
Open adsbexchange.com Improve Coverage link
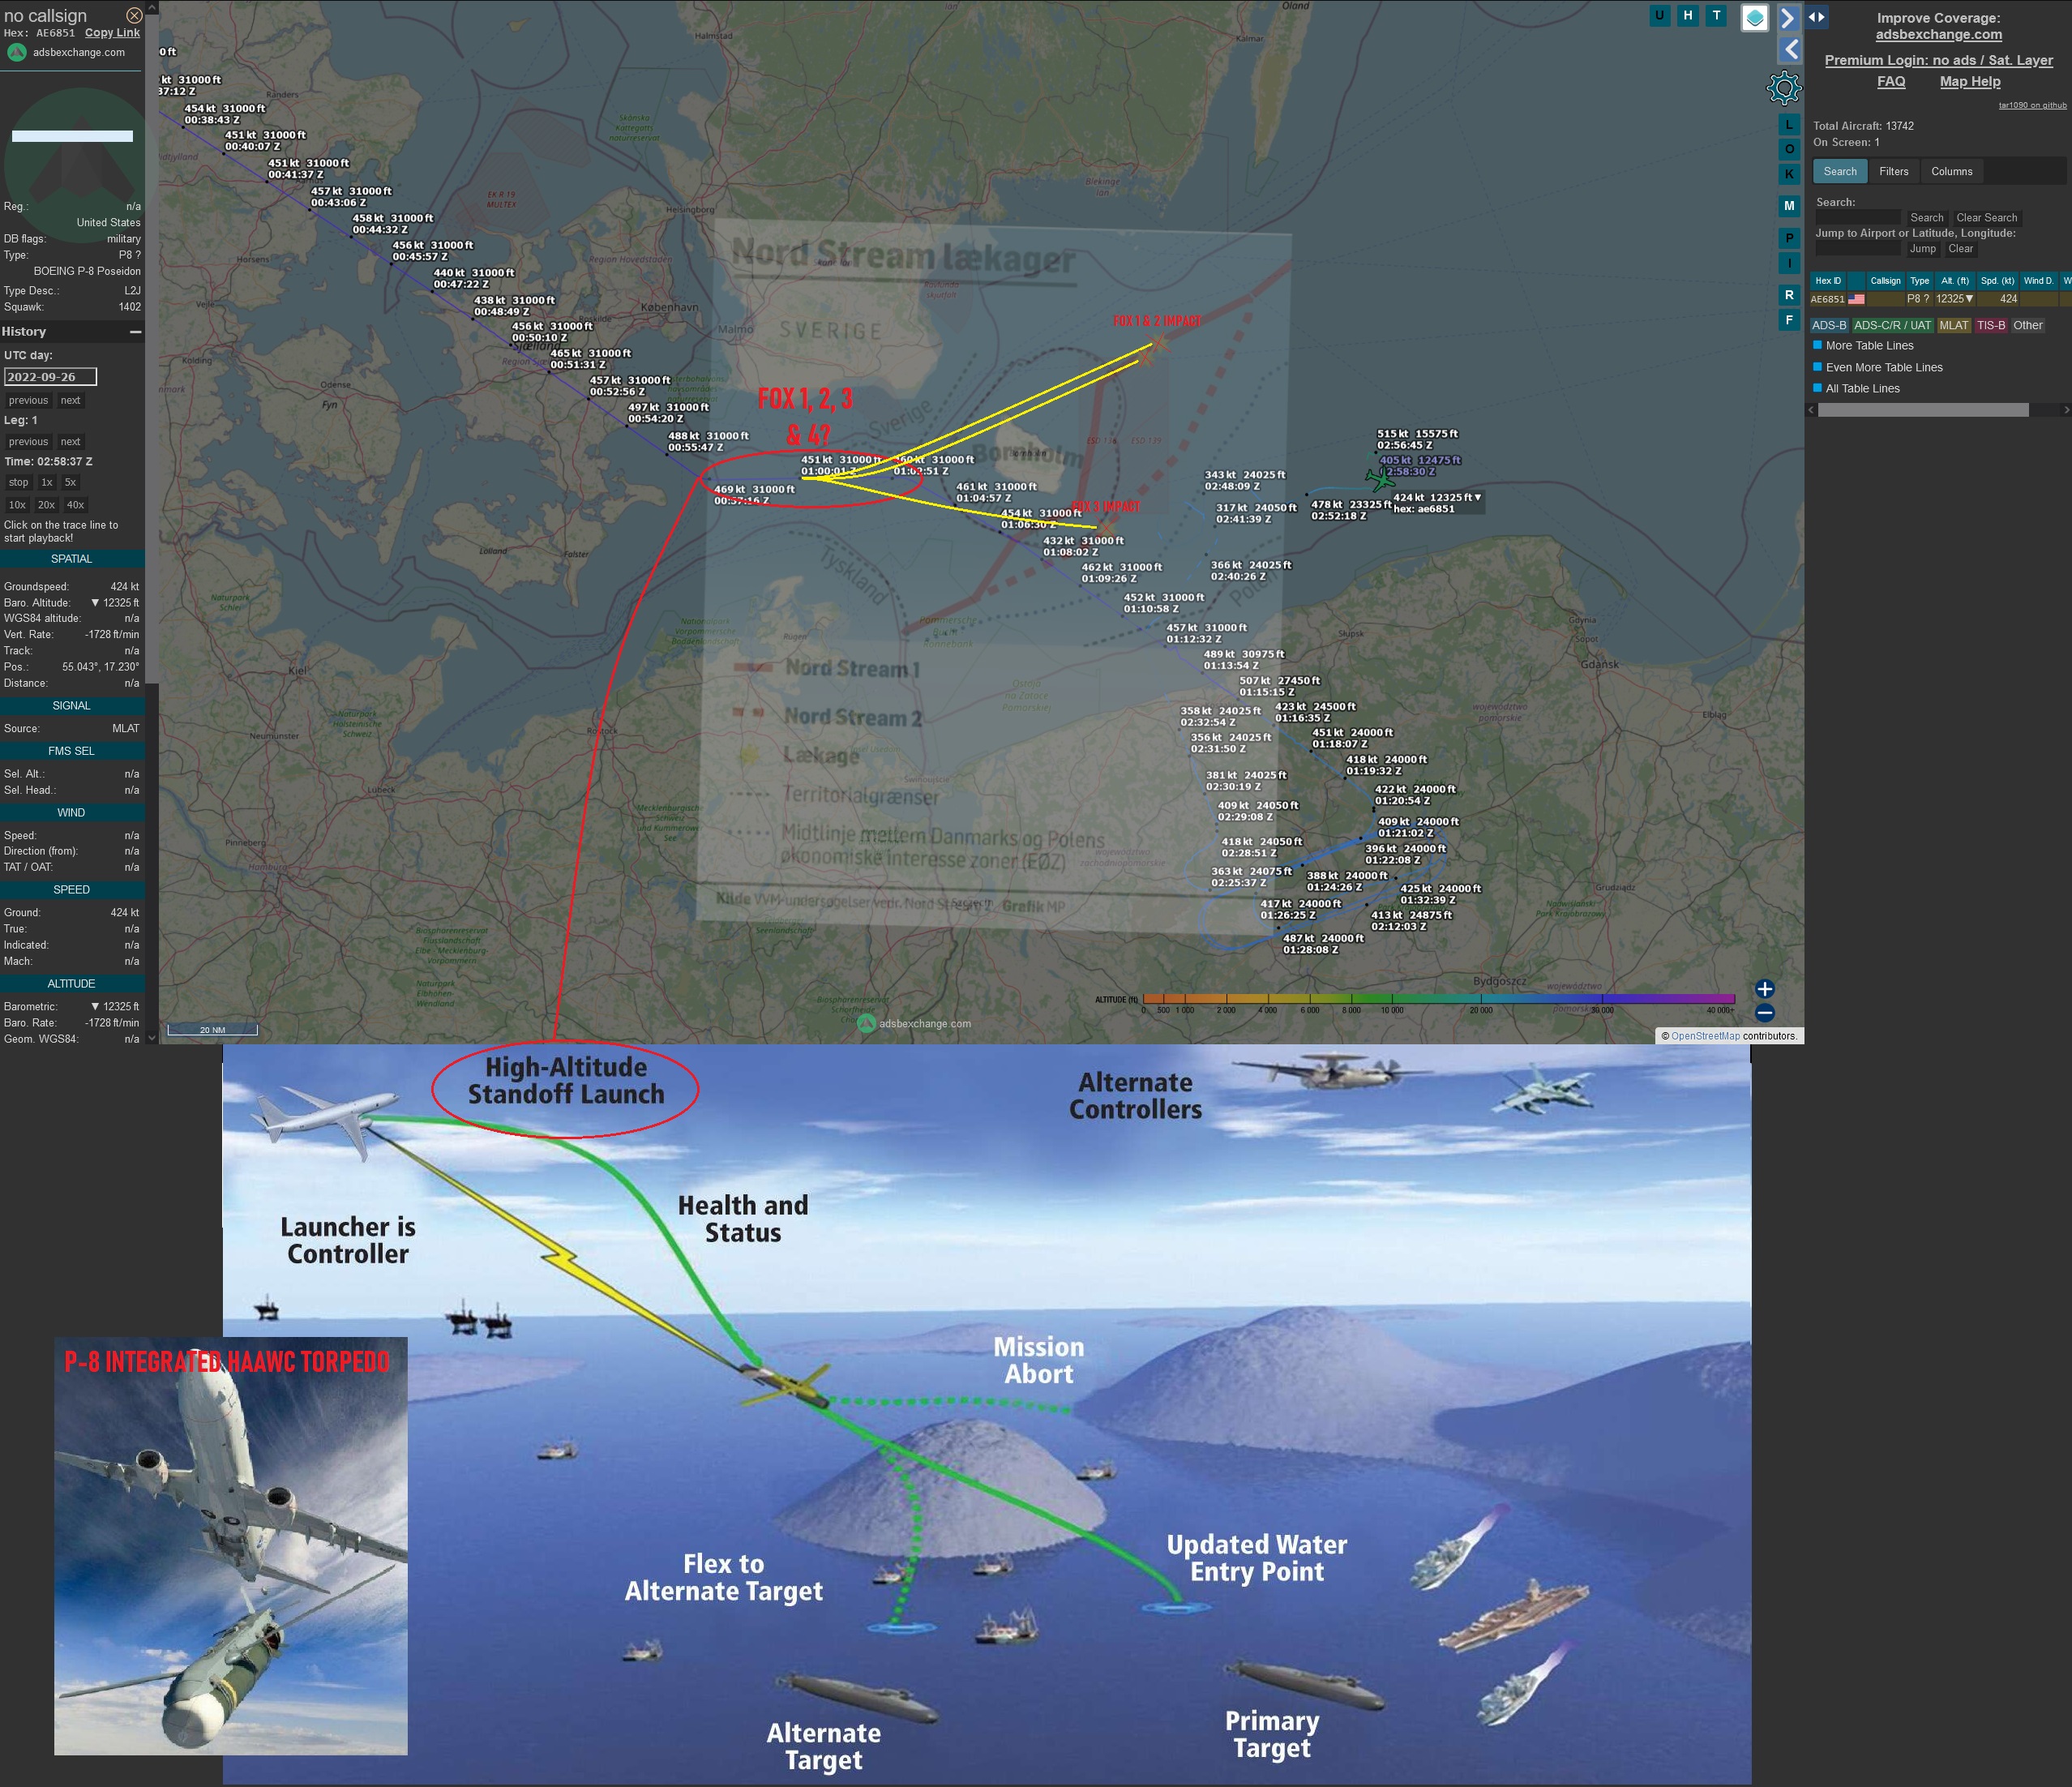click(x=1938, y=34)
